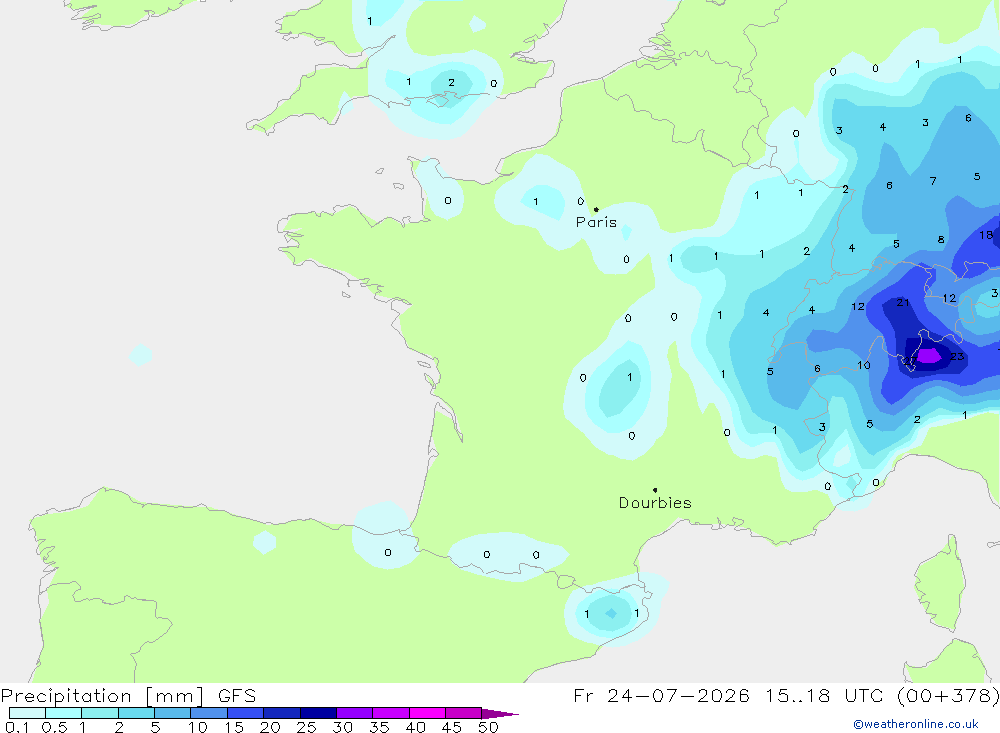Click the 'GFS' model name text
Screen dimensions: 1000x733
coord(237,696)
